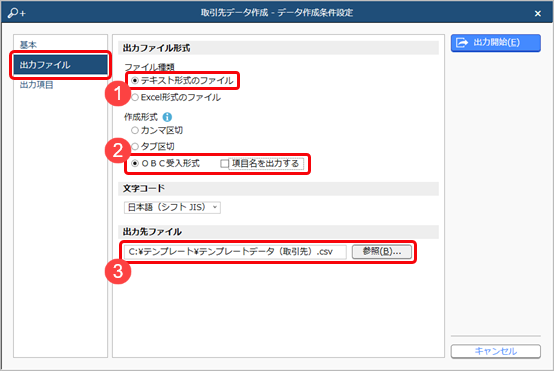
Task: Click the 作成形式 label text
Action: pos(141,117)
